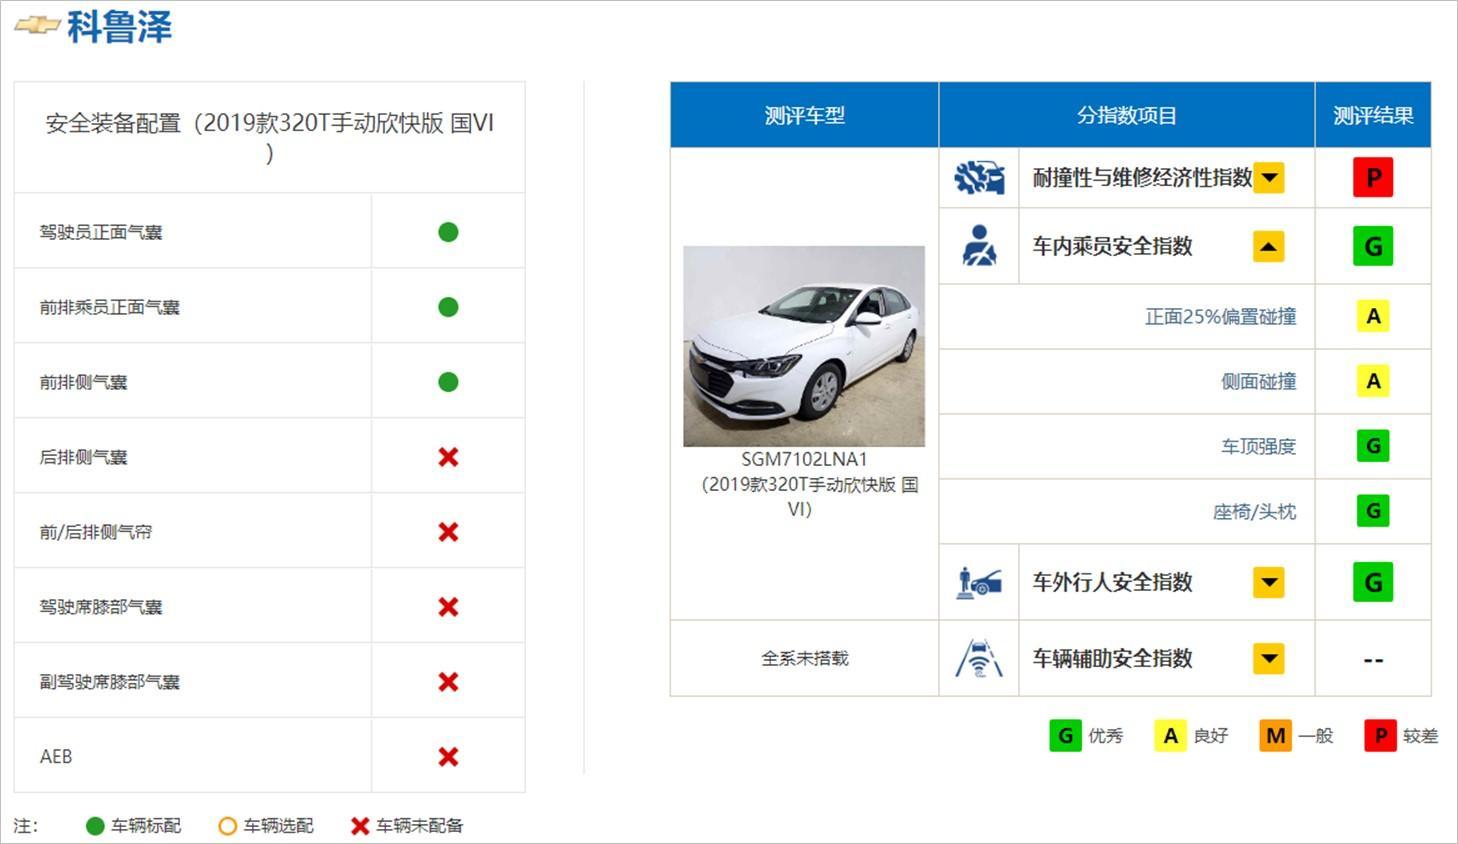Click the yellow A rating for 侧面碰撞

[x=1373, y=381]
